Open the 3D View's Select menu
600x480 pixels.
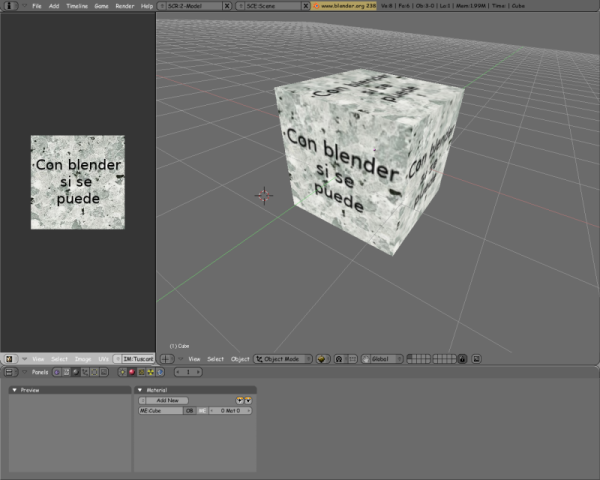coord(215,359)
